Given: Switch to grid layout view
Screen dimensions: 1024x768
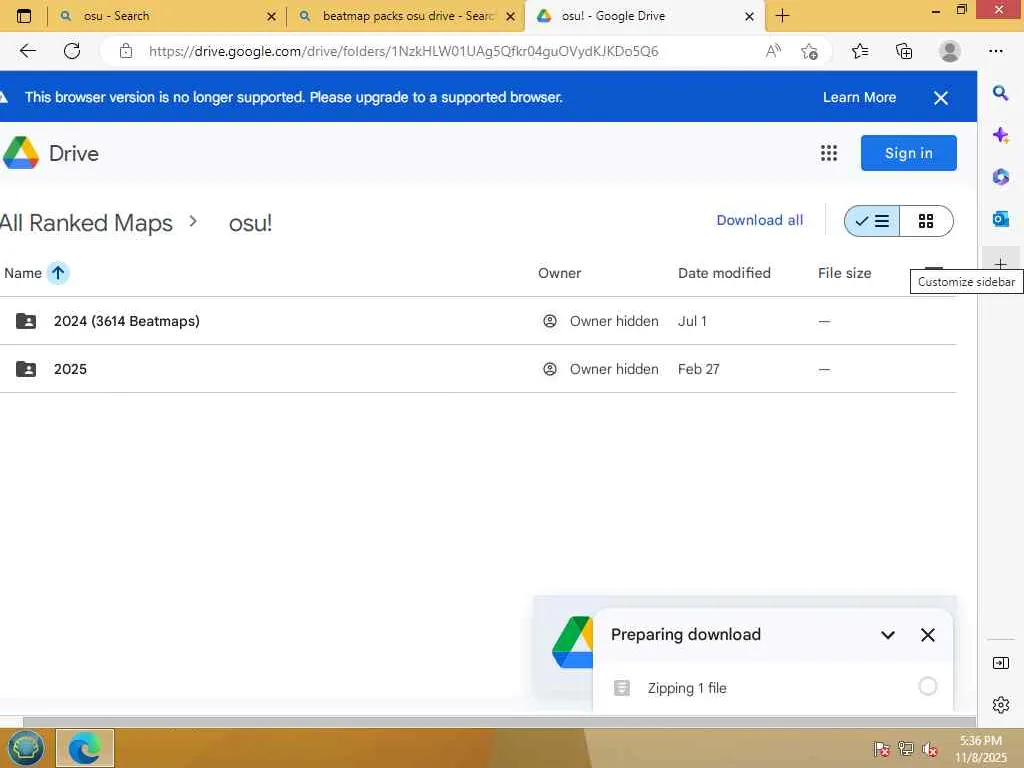Looking at the screenshot, I should tap(926, 221).
